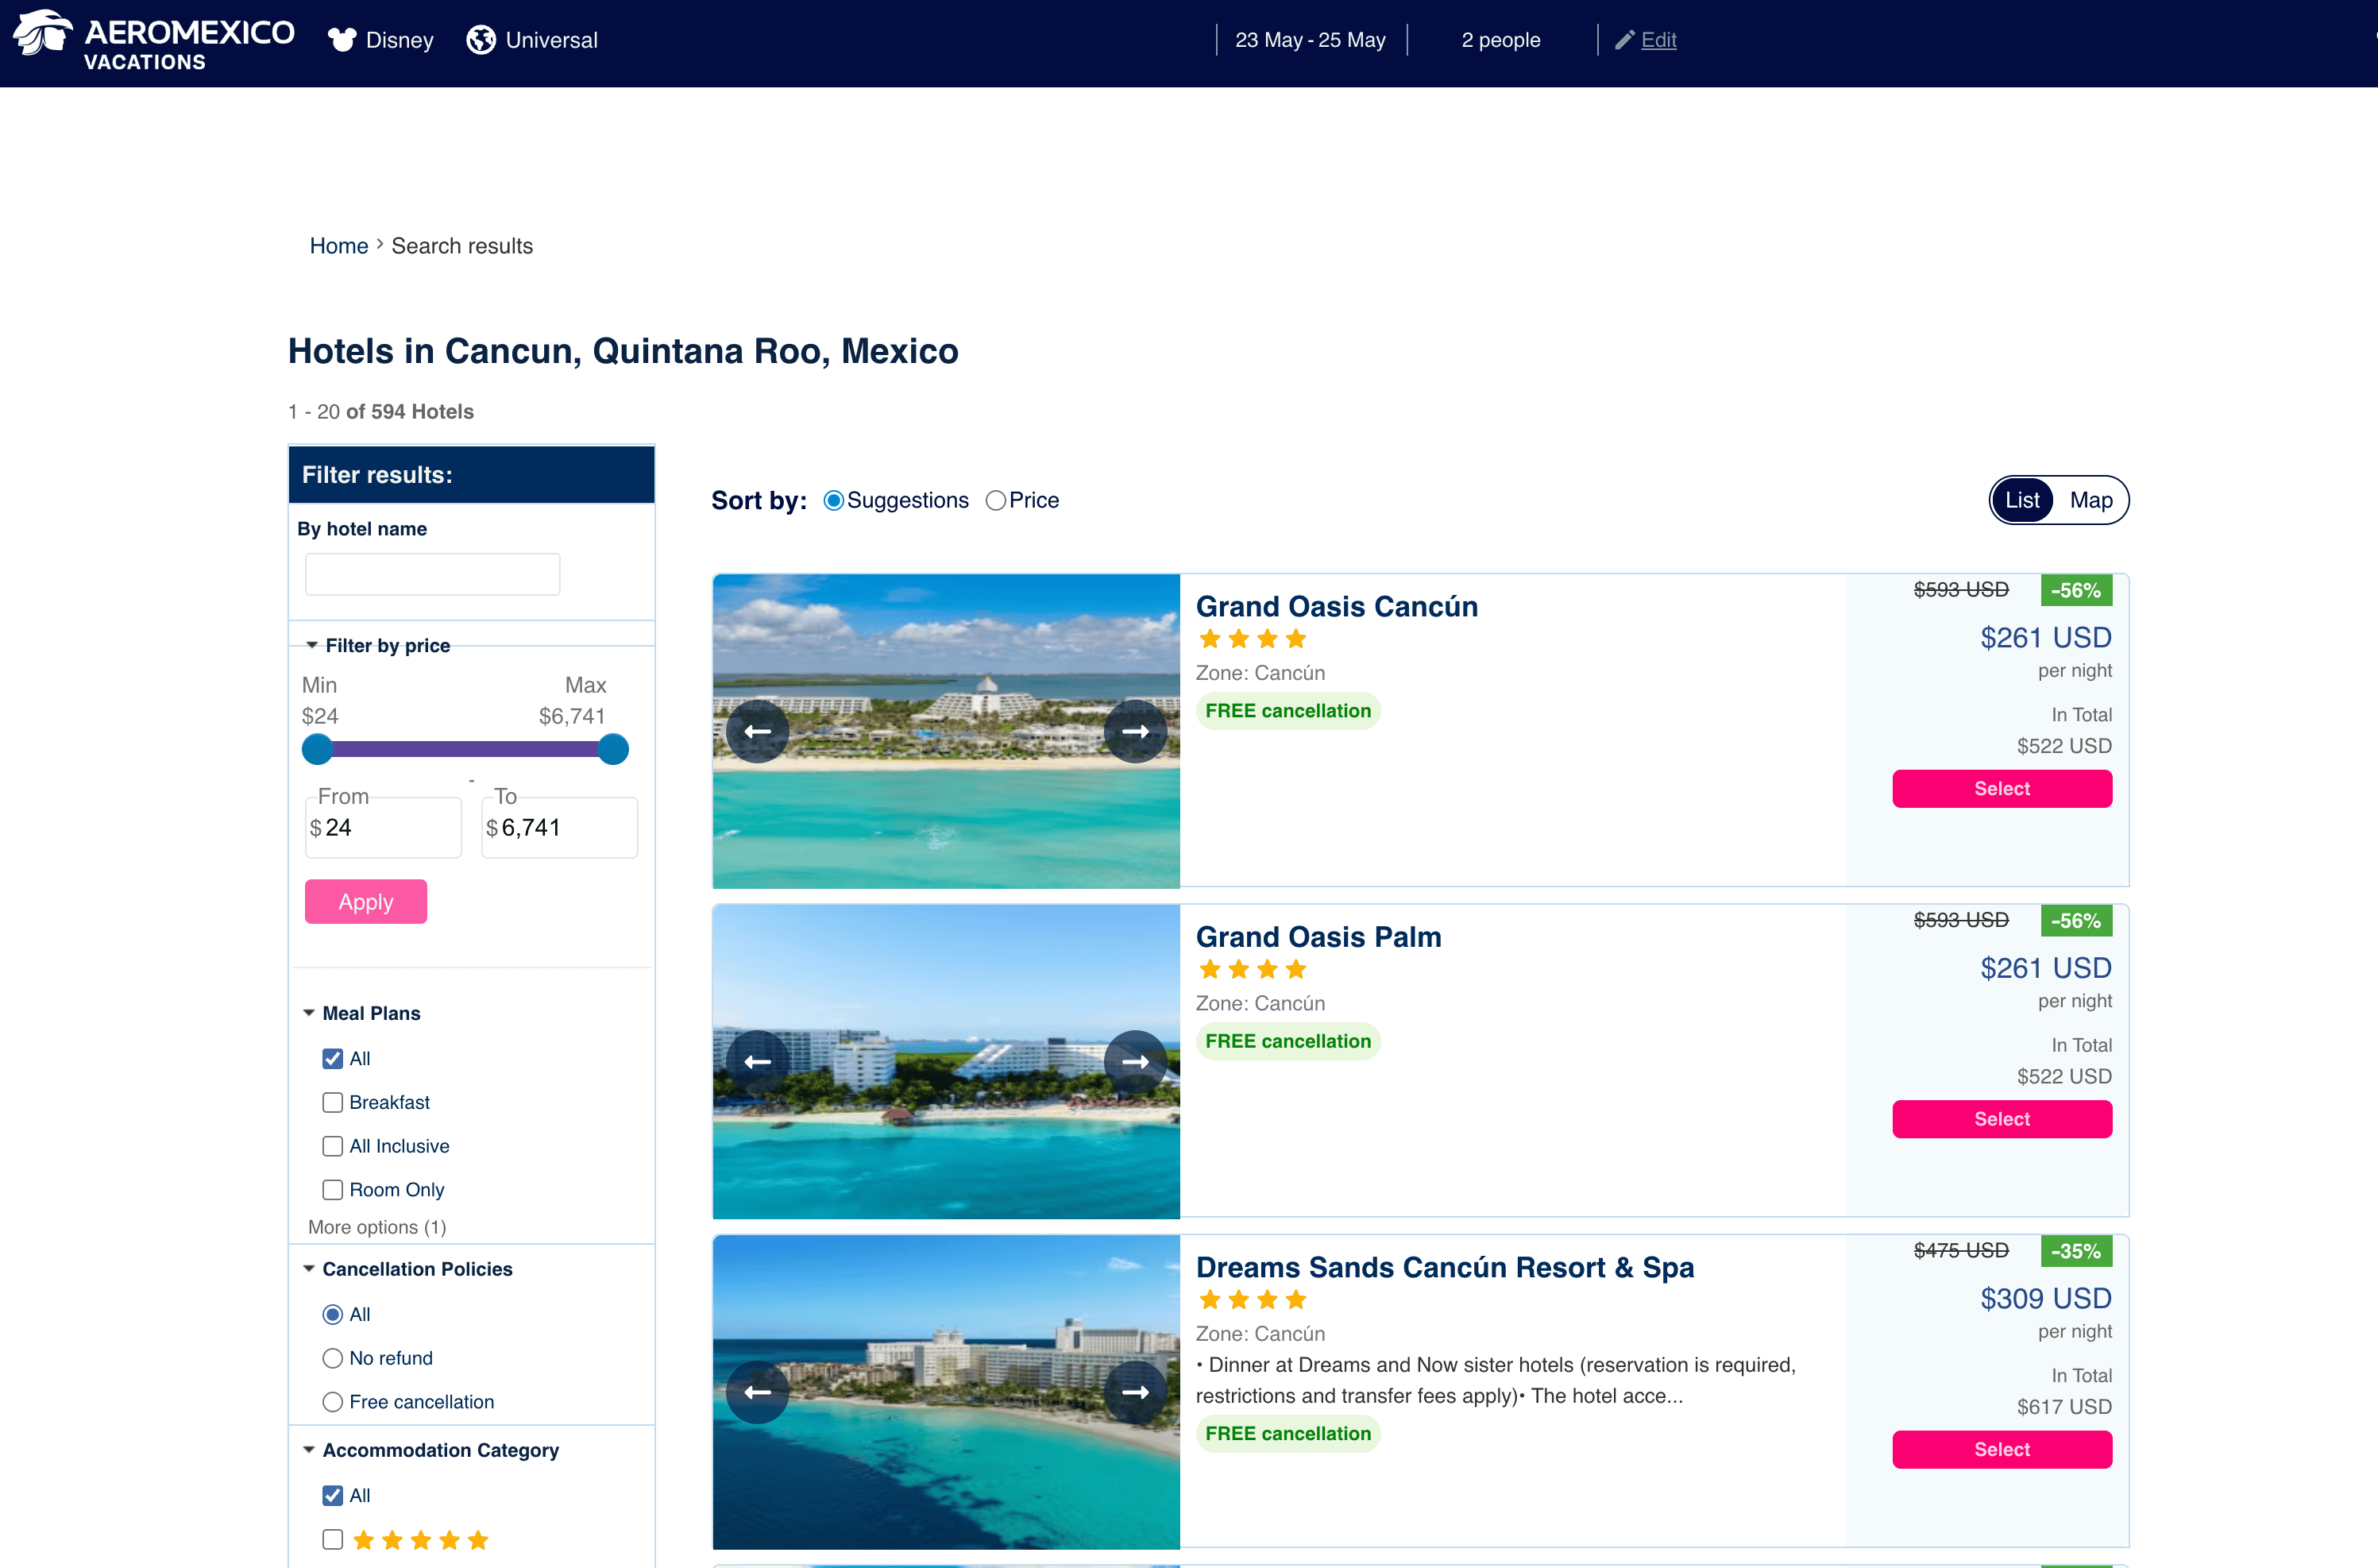This screenshot has height=1568, width=2378.
Task: Show next photo of Grand Oasis Cancún
Action: pos(1135,732)
